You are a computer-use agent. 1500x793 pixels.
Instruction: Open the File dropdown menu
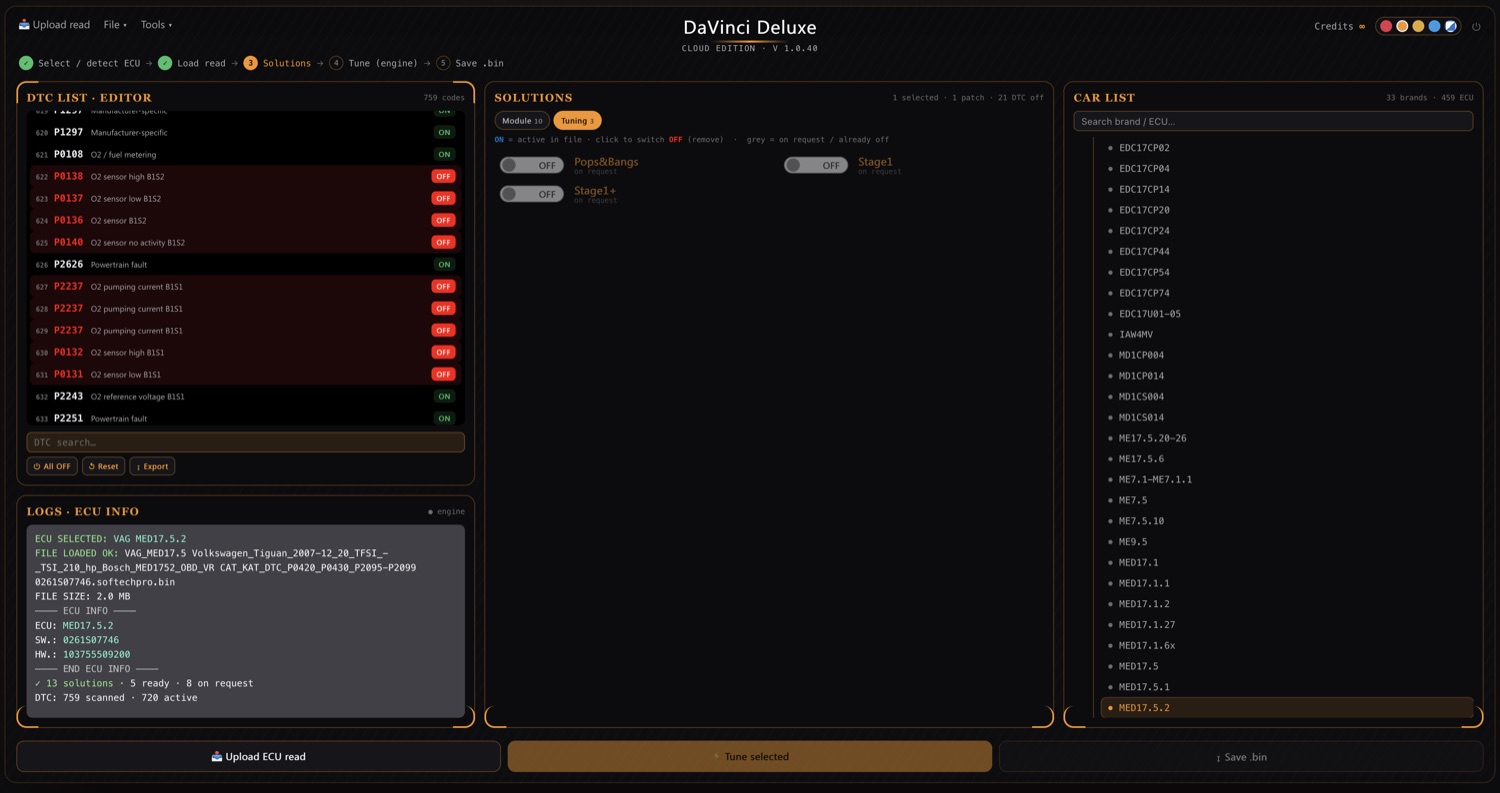pos(115,25)
